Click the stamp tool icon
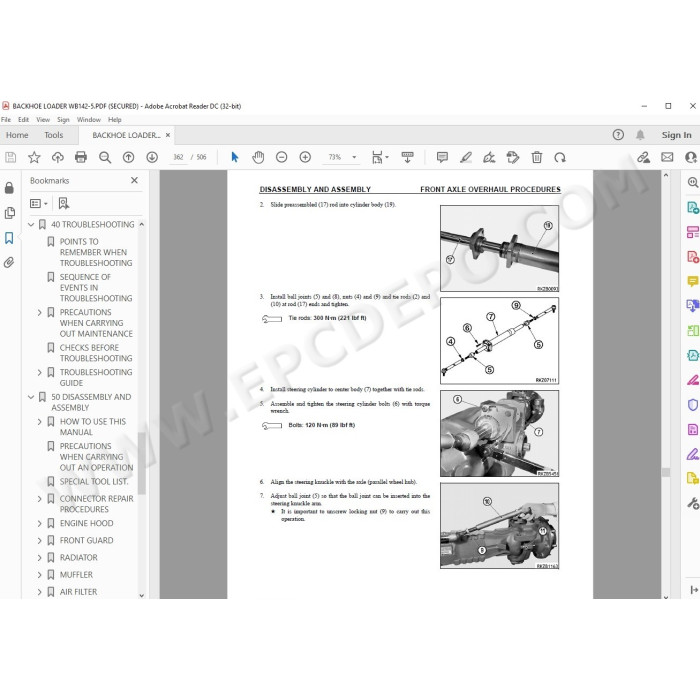The image size is (700, 700). tap(513, 157)
